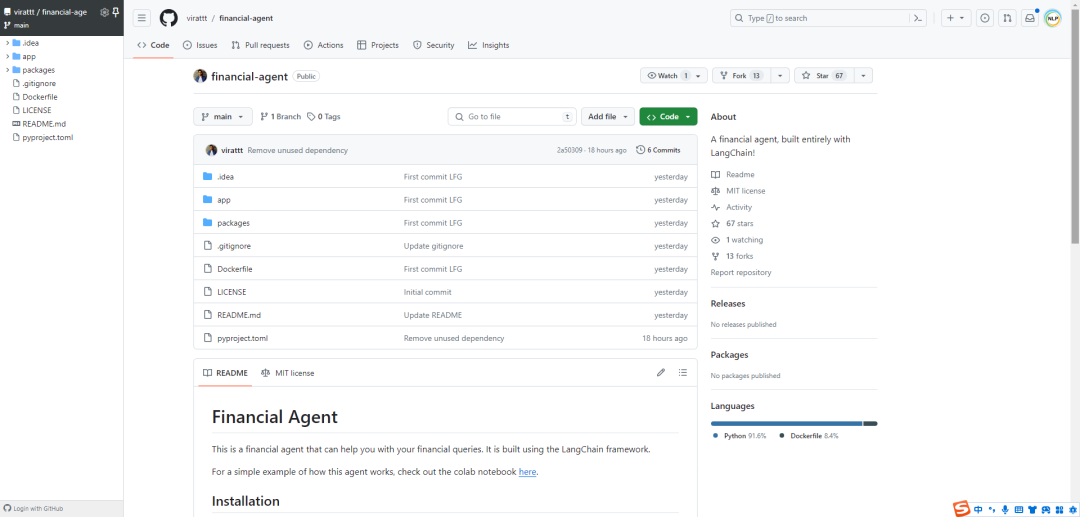Open the Star lists dropdown arrow
The width and height of the screenshot is (1080, 517).
[x=864, y=76]
